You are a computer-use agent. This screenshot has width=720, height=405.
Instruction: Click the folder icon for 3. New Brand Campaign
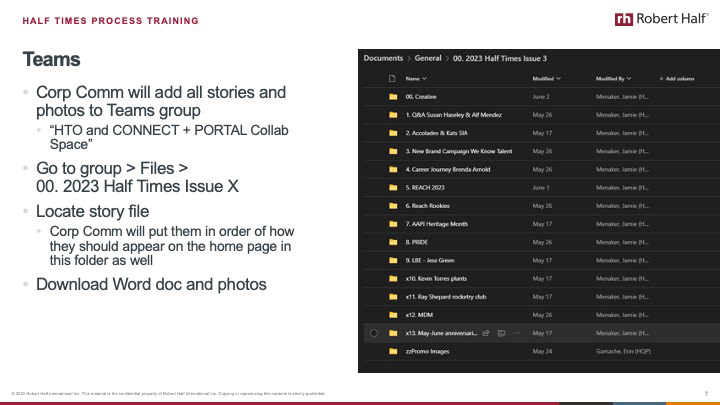click(x=393, y=151)
